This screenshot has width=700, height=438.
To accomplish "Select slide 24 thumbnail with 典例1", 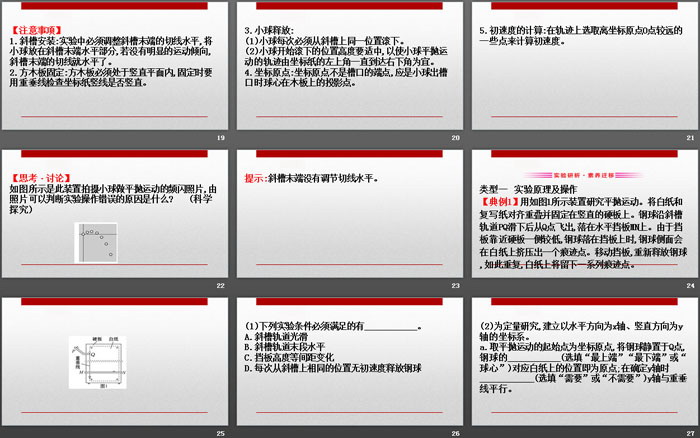I will (x=585, y=214).
